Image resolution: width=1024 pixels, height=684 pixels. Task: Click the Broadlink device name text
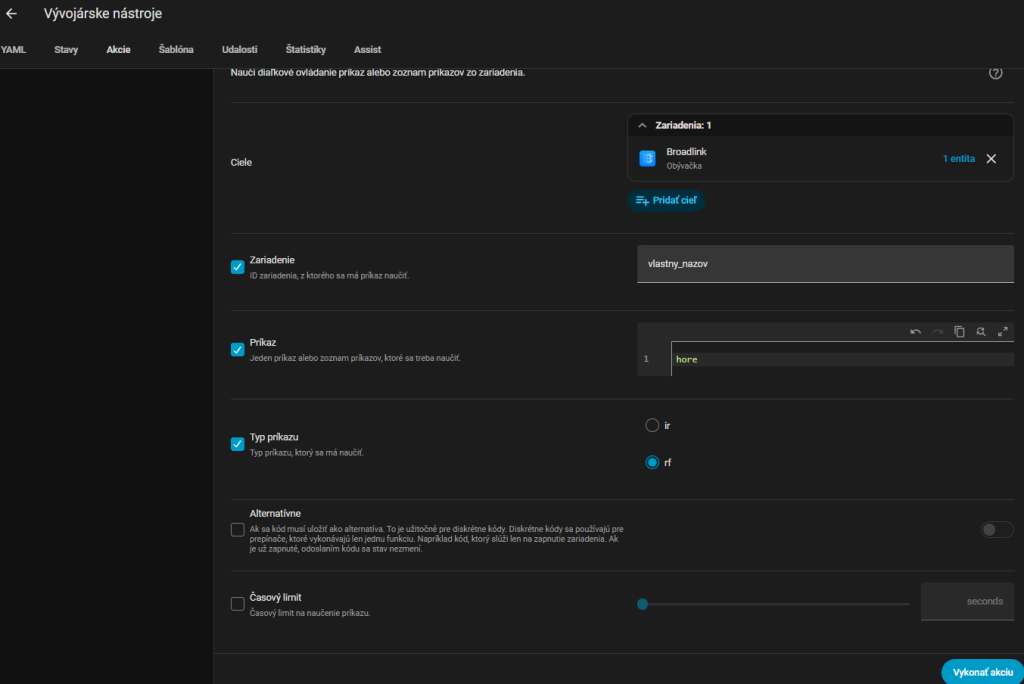(x=686, y=152)
